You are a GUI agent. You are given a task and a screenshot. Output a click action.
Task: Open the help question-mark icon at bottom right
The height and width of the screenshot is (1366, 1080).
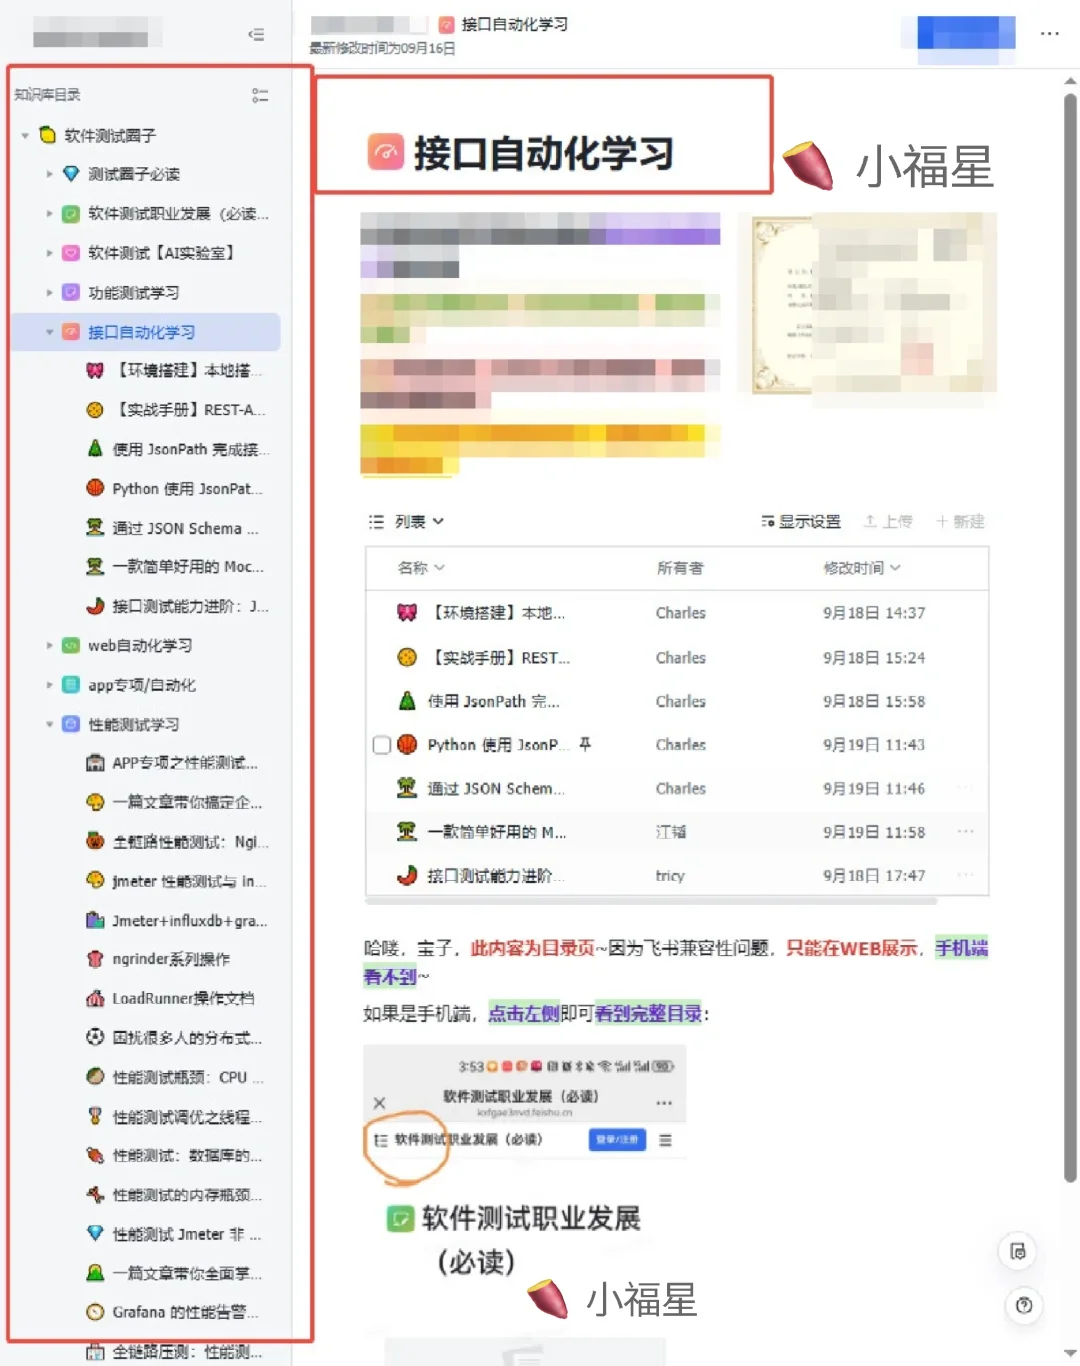point(1022,1305)
